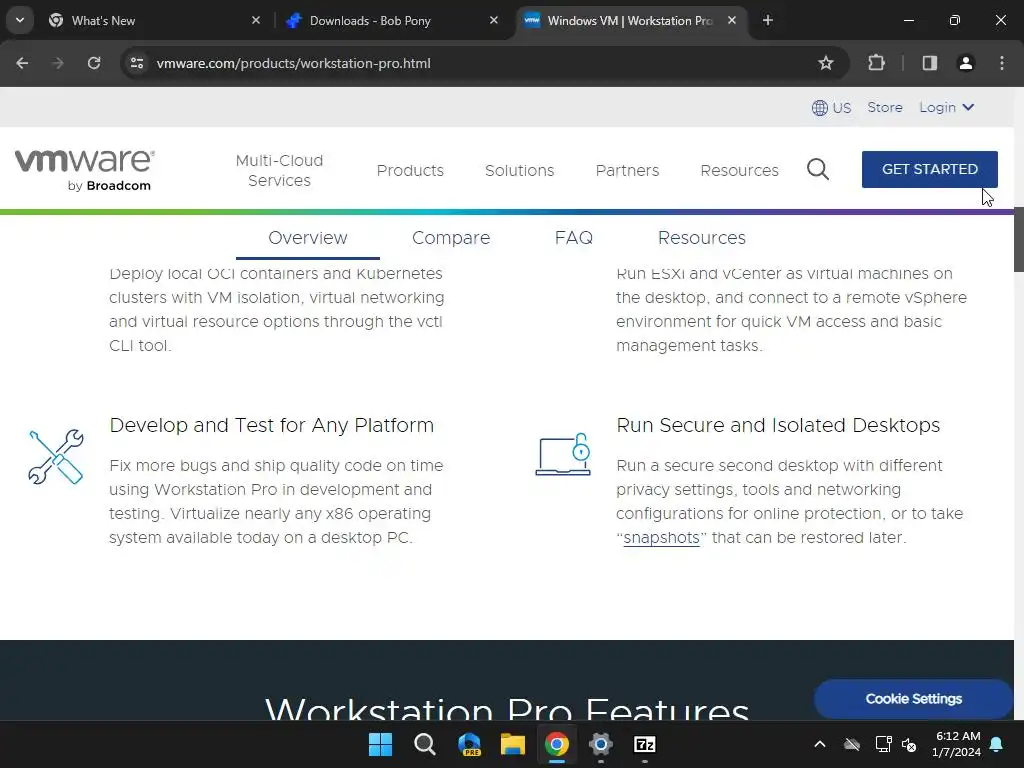Screen dimensions: 1024x768
Task: Click the site search magnifier icon
Action: coord(818,170)
